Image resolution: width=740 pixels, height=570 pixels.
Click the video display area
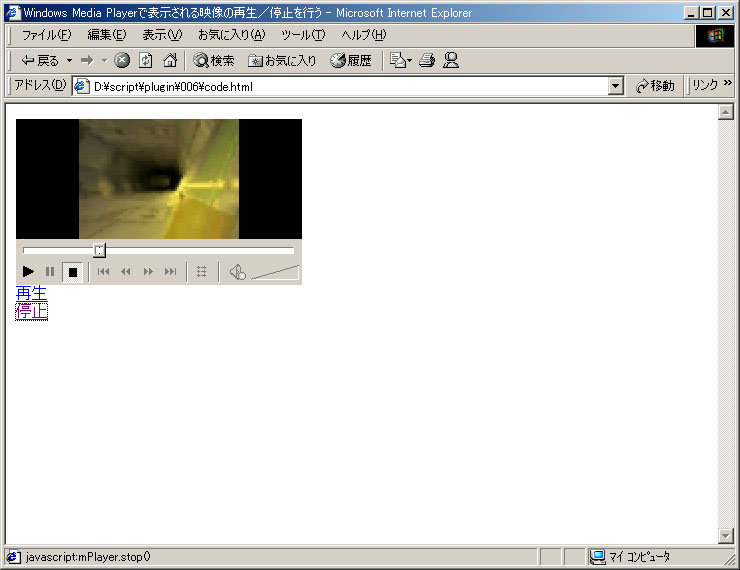(x=159, y=179)
